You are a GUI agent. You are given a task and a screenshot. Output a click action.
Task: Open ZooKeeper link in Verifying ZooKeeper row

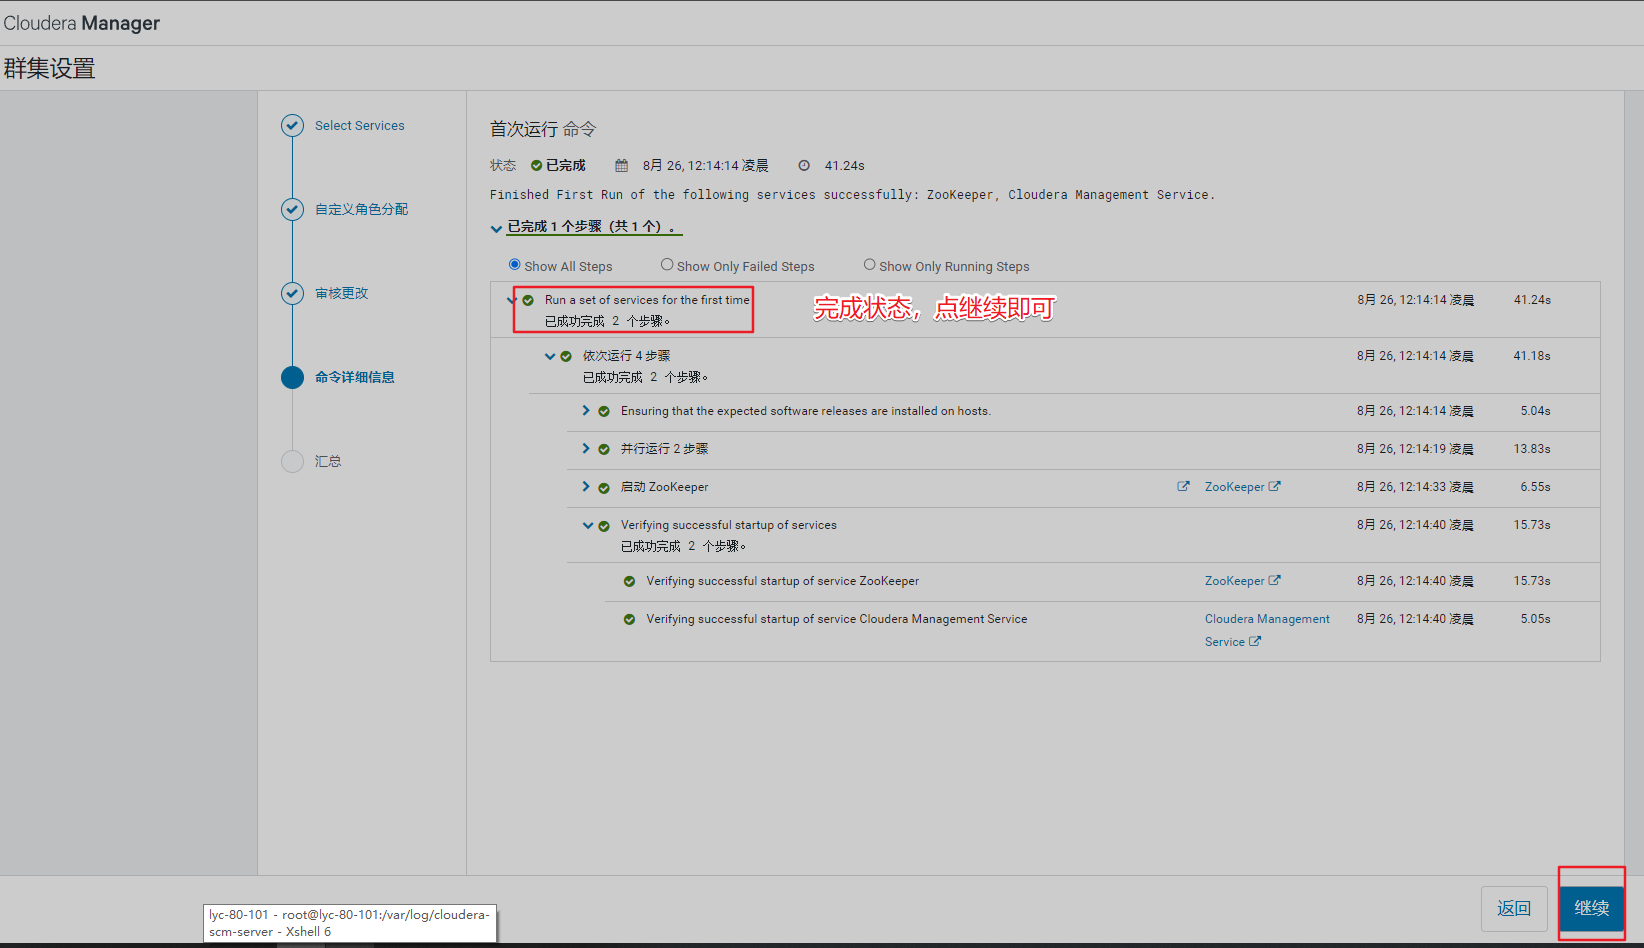click(1234, 581)
